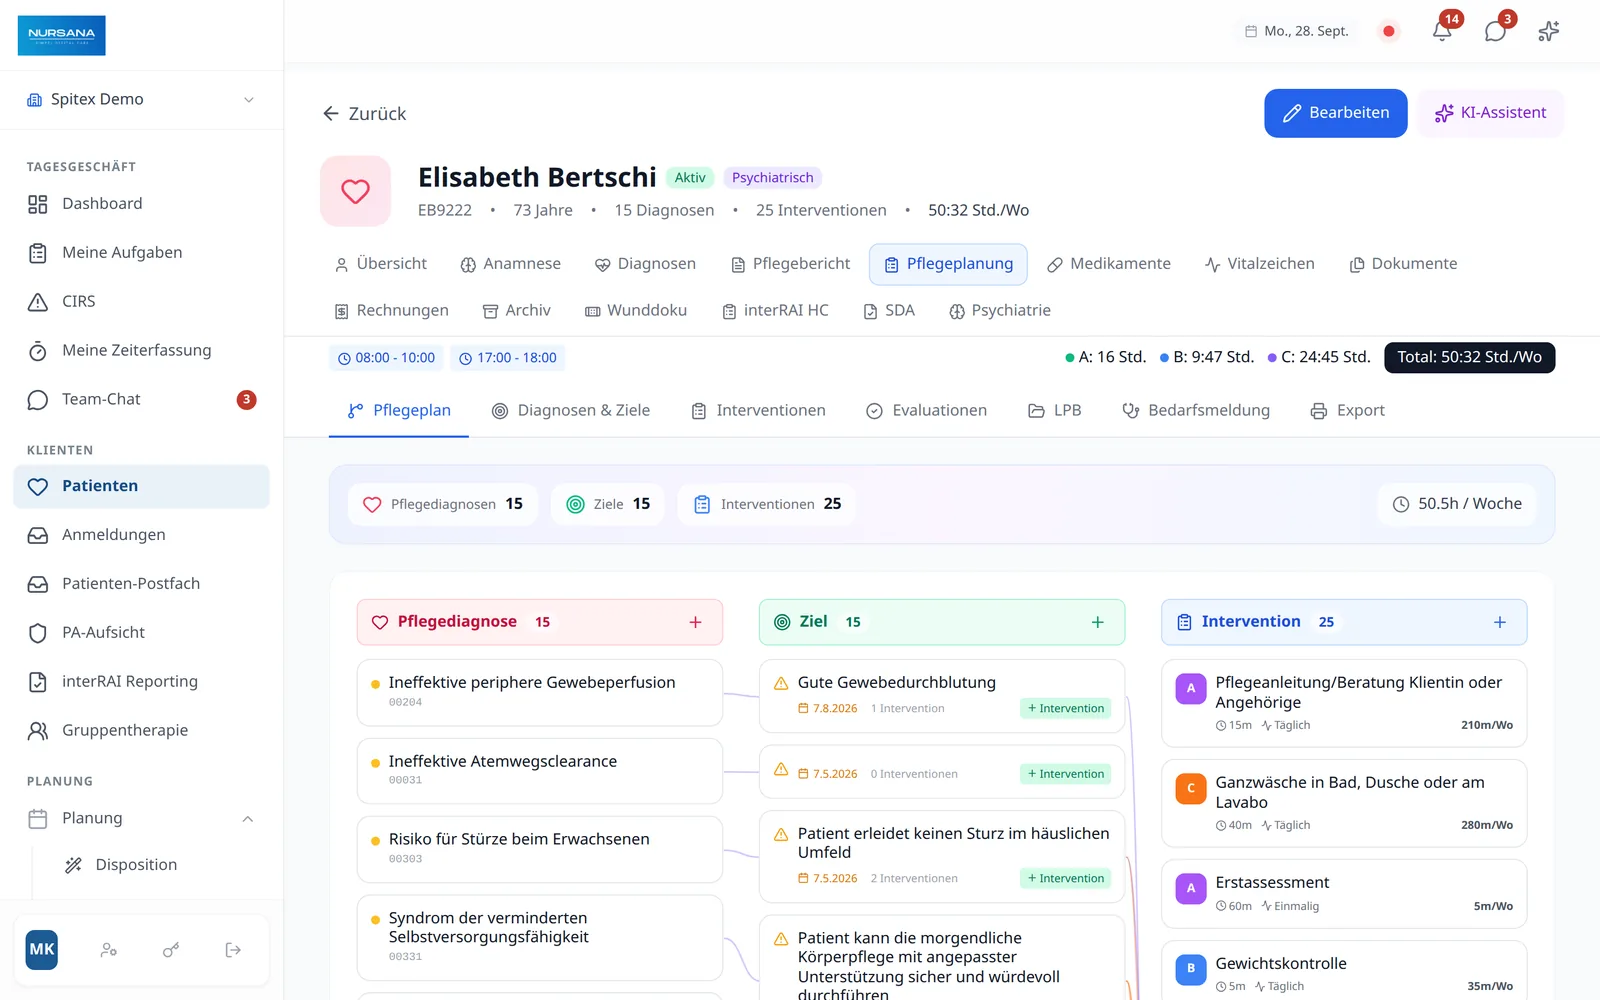Viewport: 1600px width, 1000px height.
Task: Click the red recording indicator dot
Action: click(x=1388, y=31)
